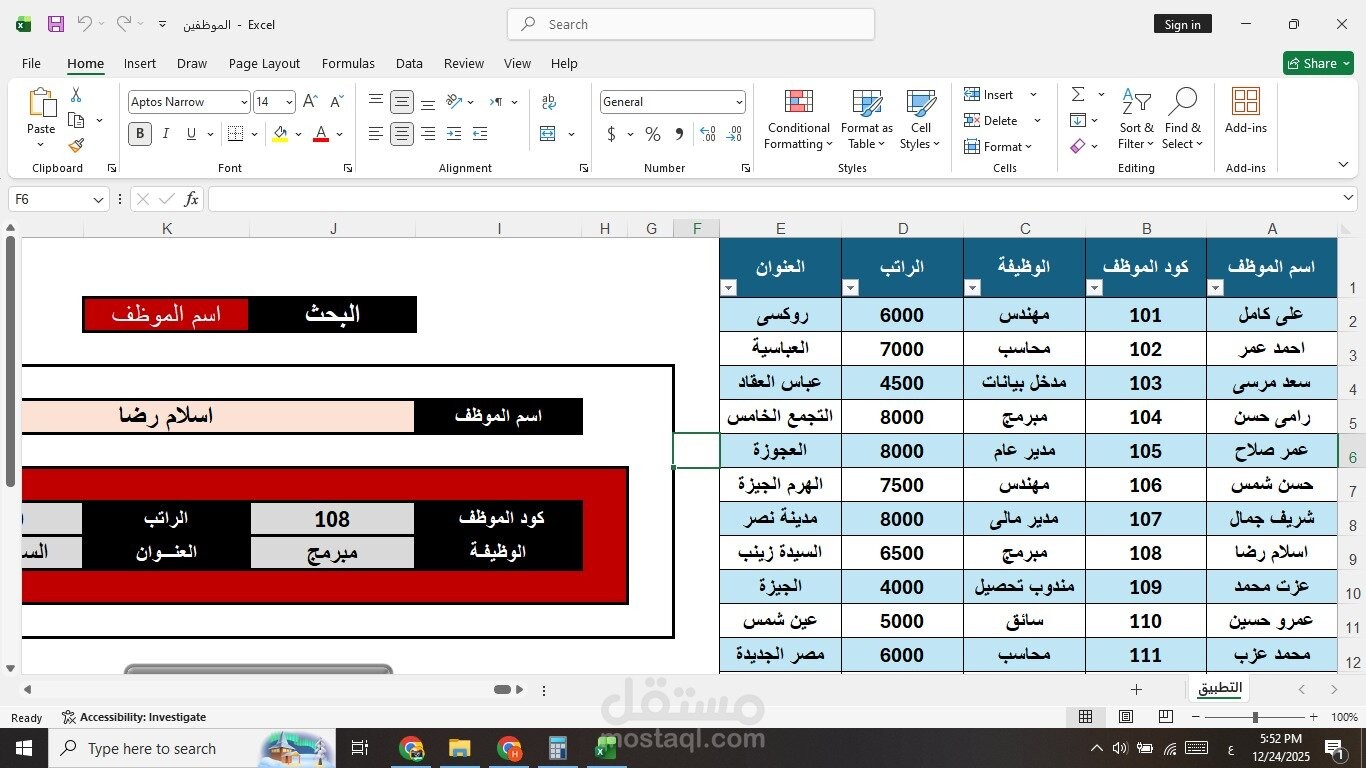Switch to the Formulas ribbon tab
The height and width of the screenshot is (768, 1366).
(x=348, y=63)
